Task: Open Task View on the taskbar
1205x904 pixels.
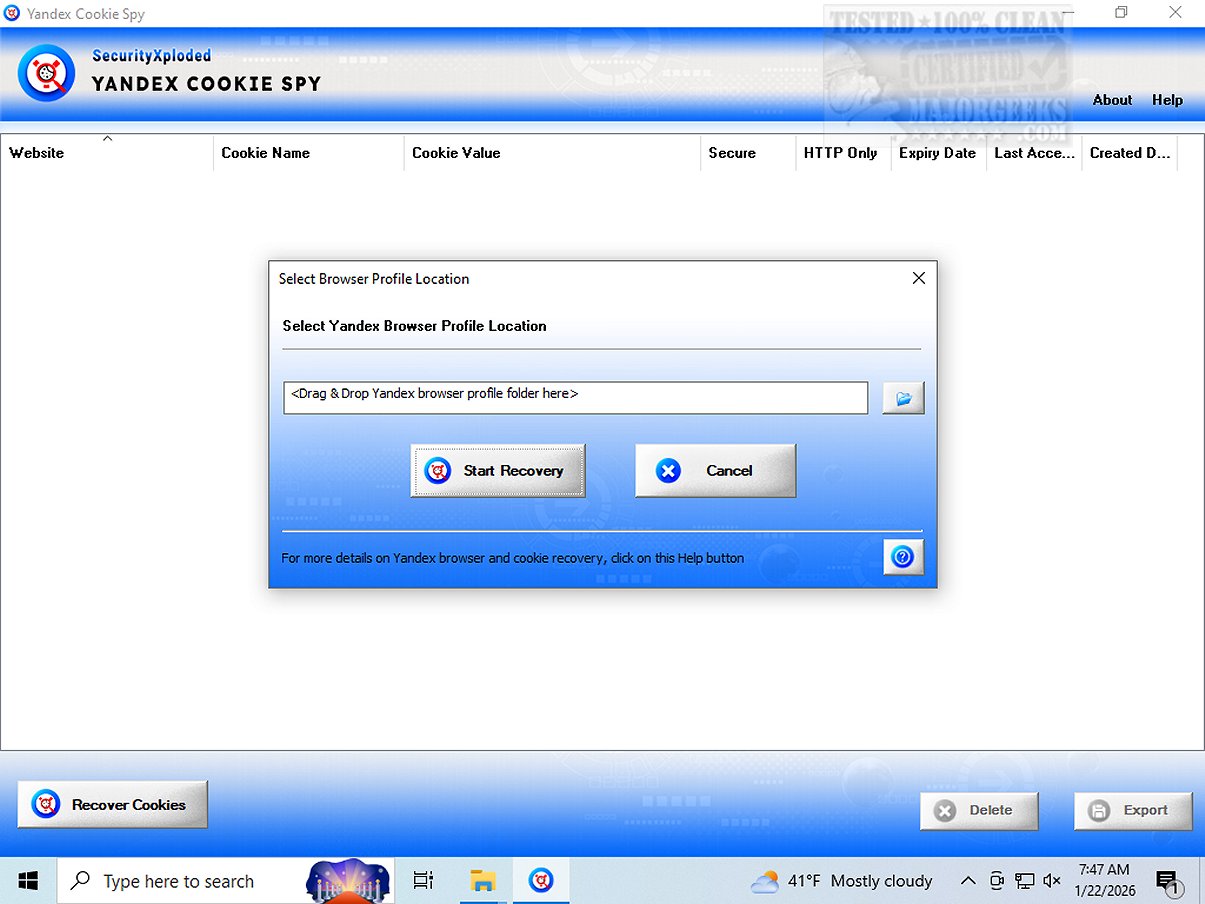Action: coord(424,881)
